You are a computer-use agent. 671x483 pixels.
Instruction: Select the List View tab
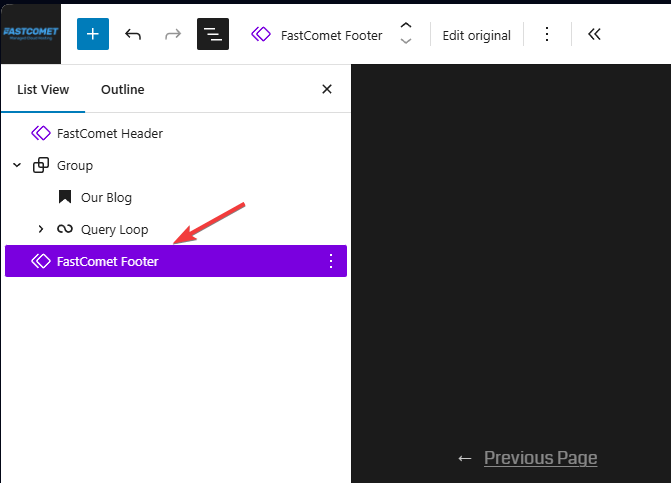coord(43,89)
